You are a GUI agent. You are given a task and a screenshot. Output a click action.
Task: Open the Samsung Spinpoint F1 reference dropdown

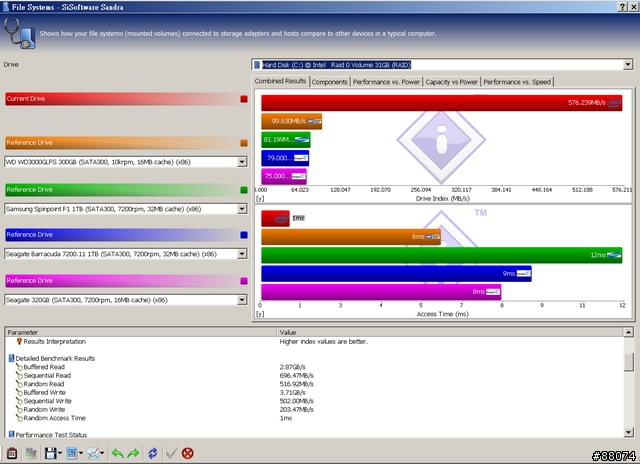242,209
